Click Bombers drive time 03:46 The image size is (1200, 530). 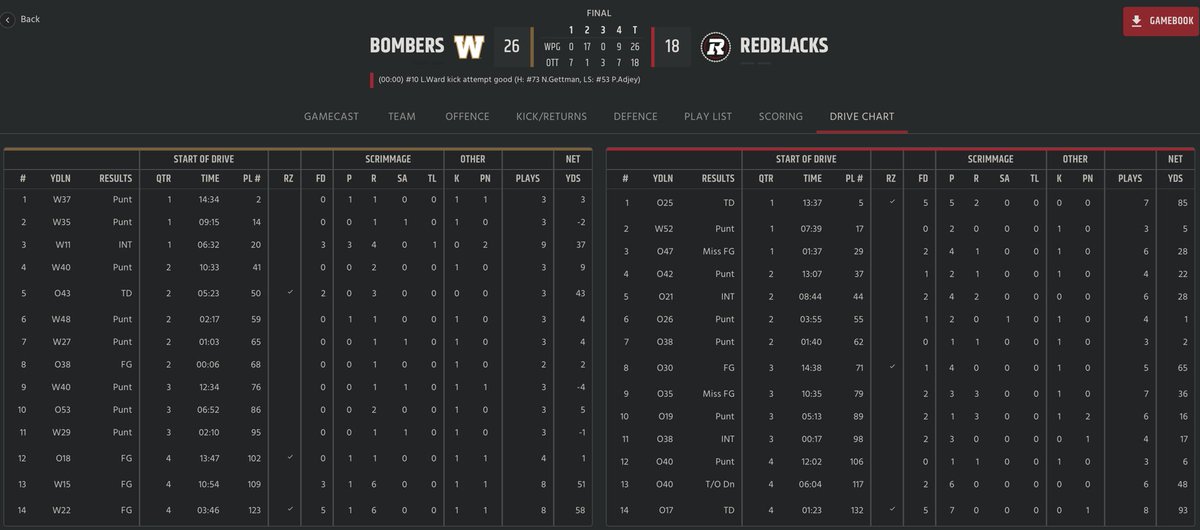210,510
